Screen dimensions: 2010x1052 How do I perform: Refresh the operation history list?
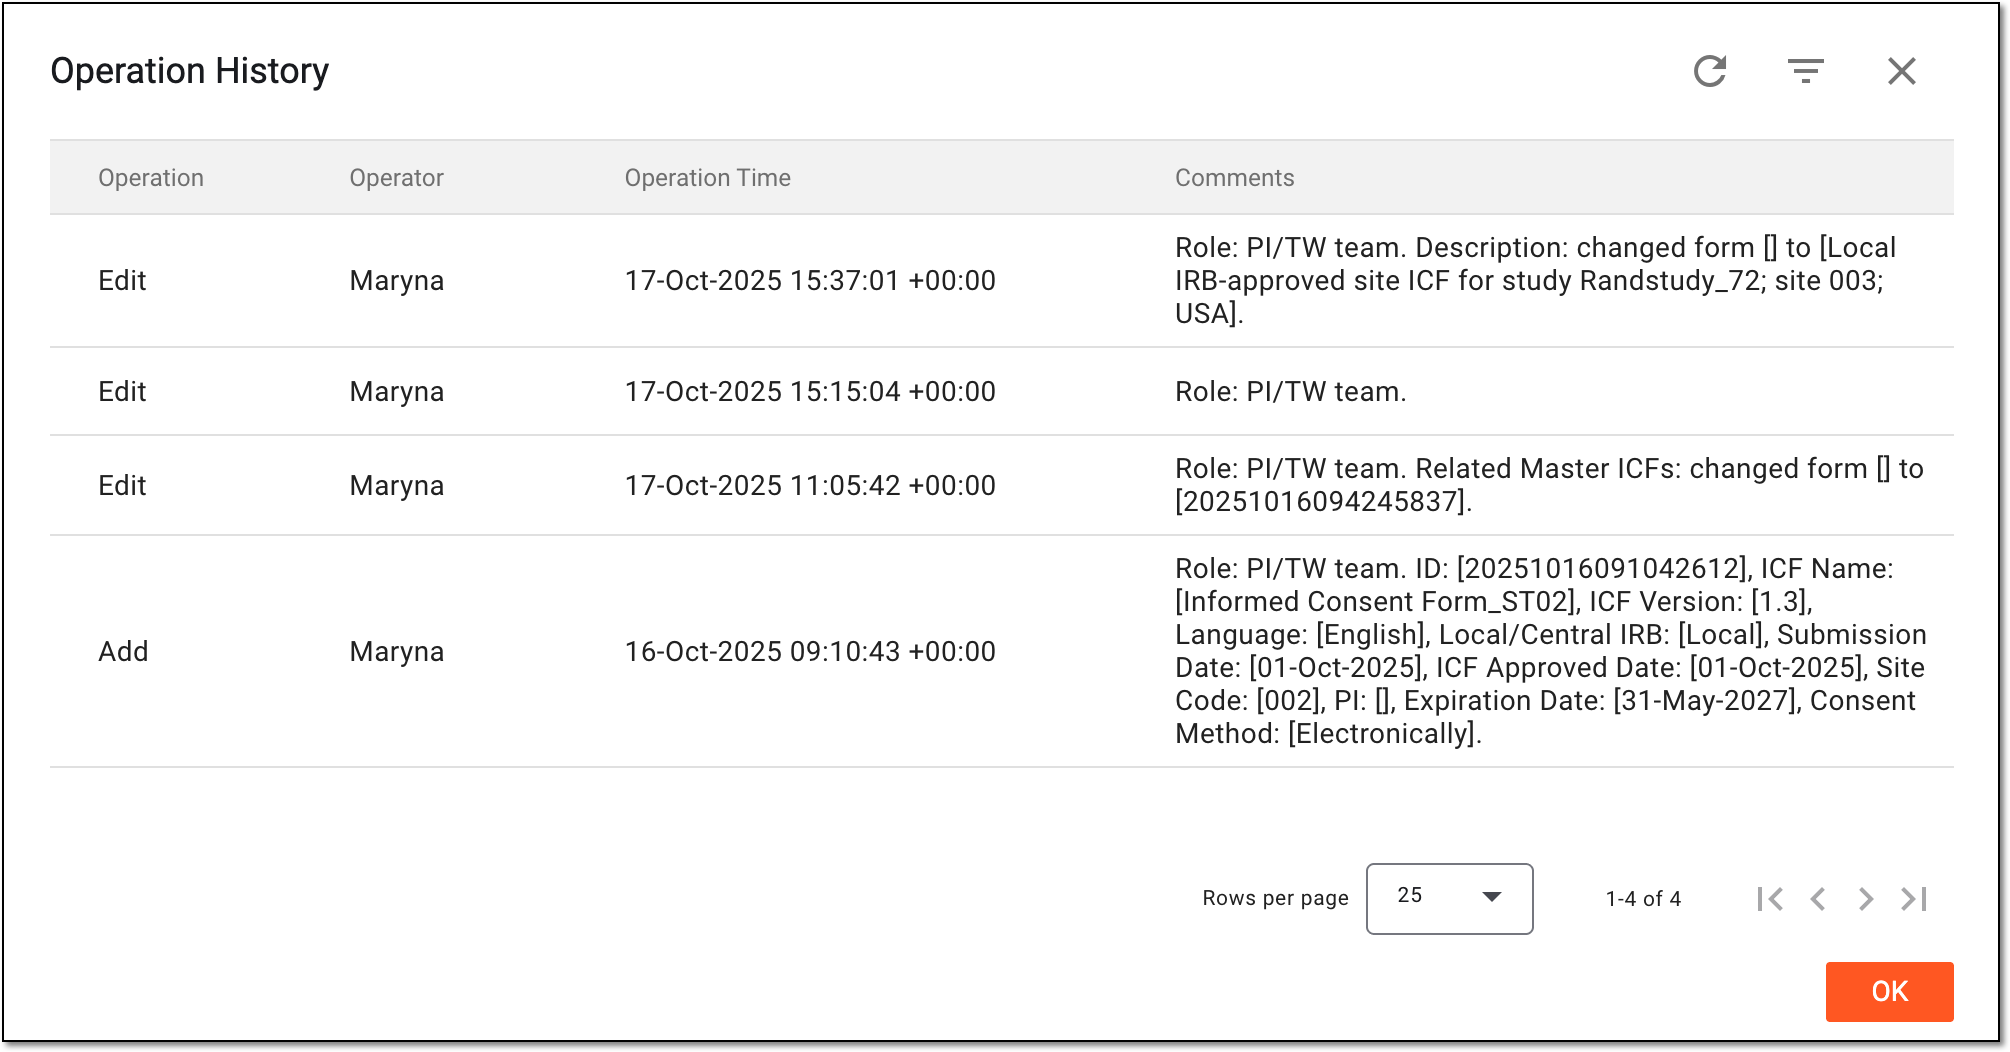point(1710,71)
